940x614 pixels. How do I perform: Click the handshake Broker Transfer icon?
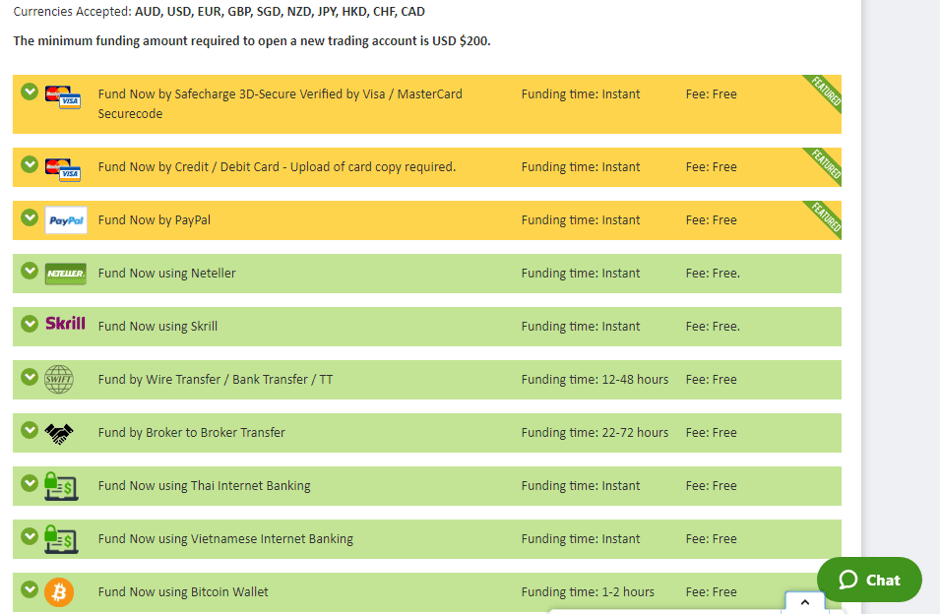(x=59, y=434)
